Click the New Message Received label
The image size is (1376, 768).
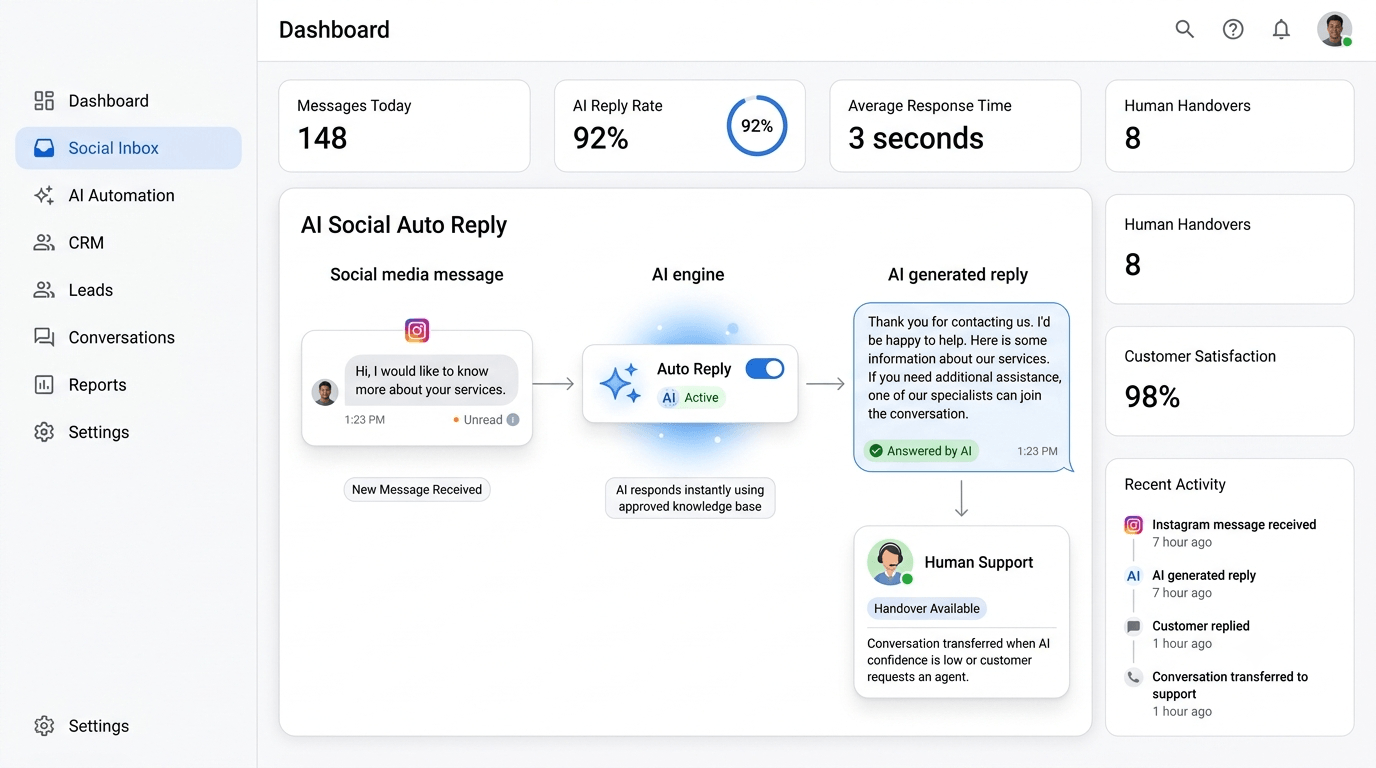(417, 489)
